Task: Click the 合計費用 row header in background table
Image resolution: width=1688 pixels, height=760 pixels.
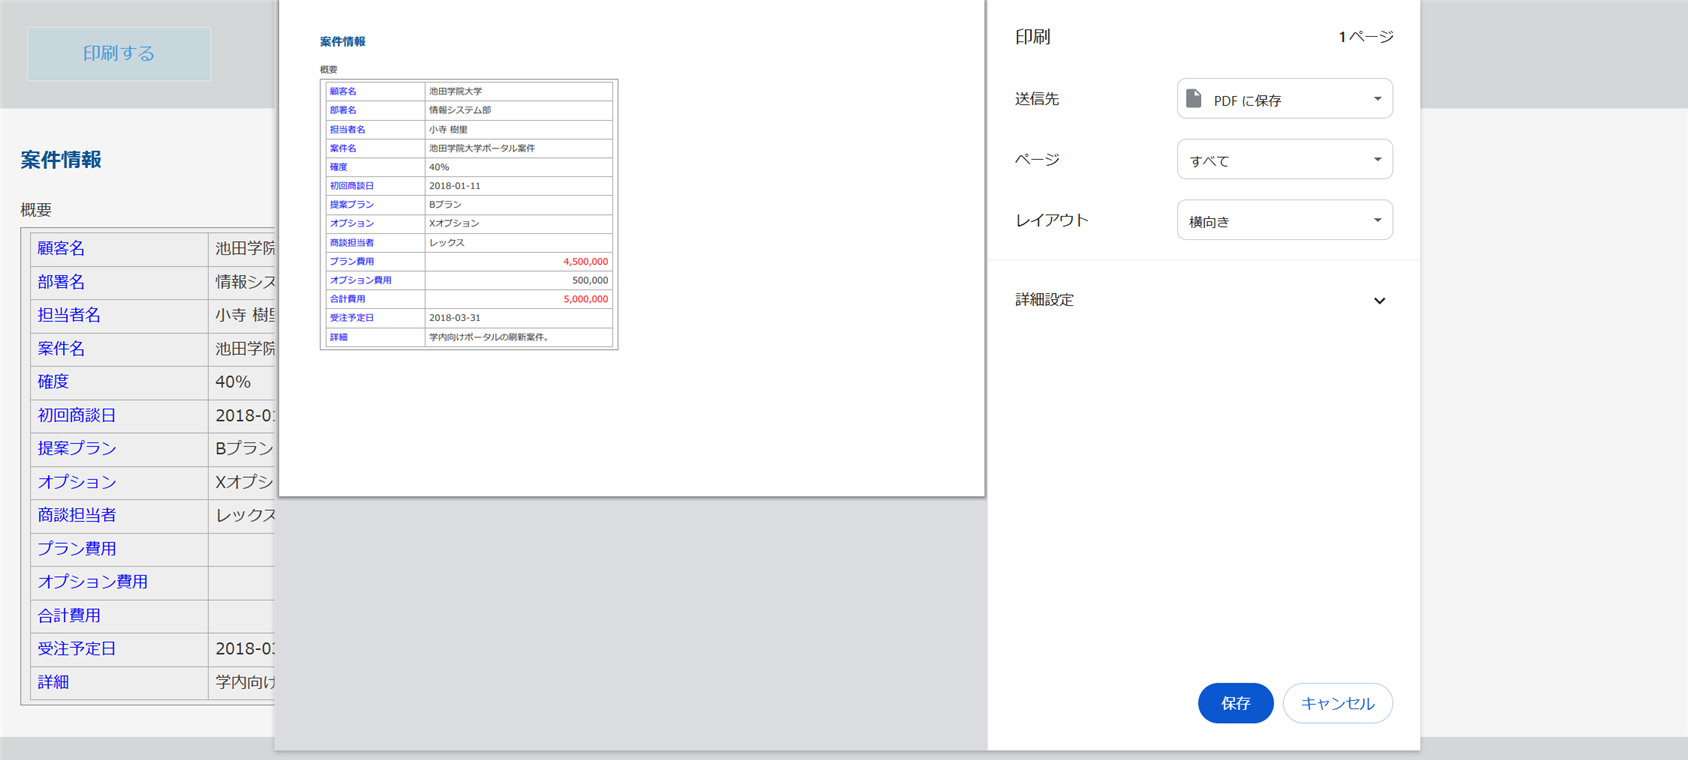Action: pos(69,616)
